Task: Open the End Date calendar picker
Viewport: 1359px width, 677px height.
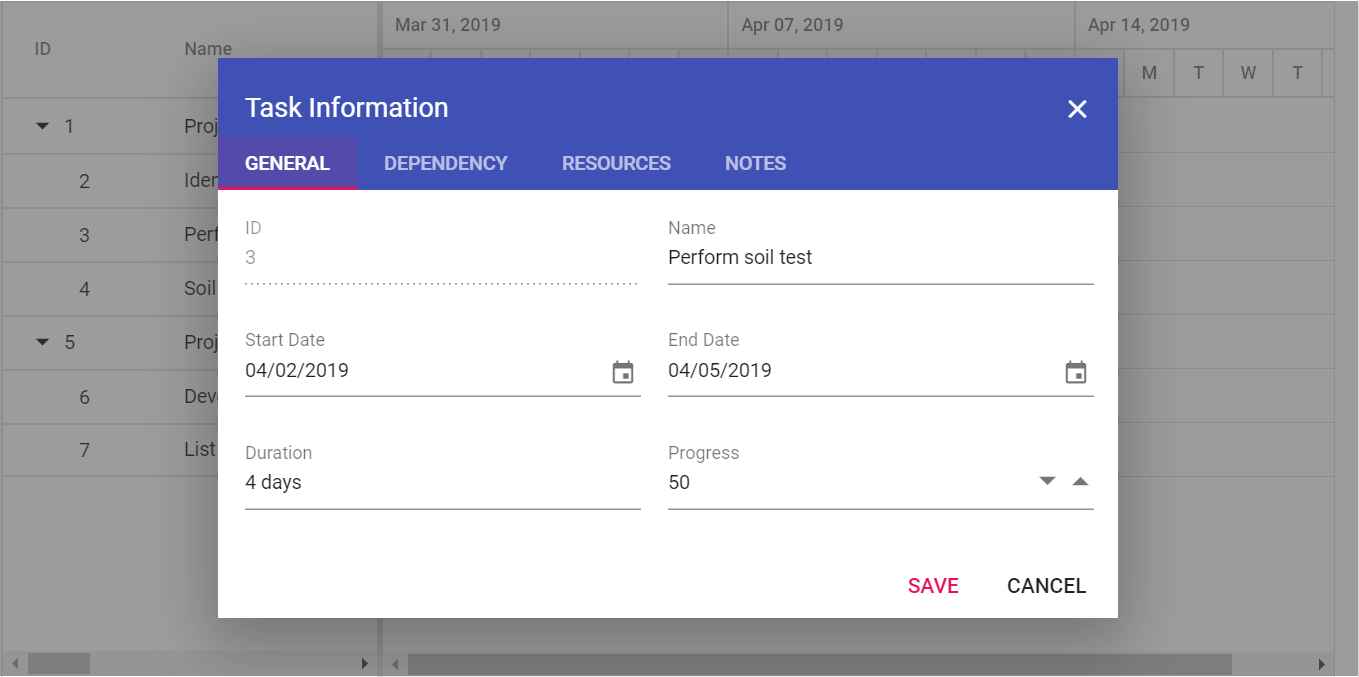Action: pyautogui.click(x=1076, y=372)
